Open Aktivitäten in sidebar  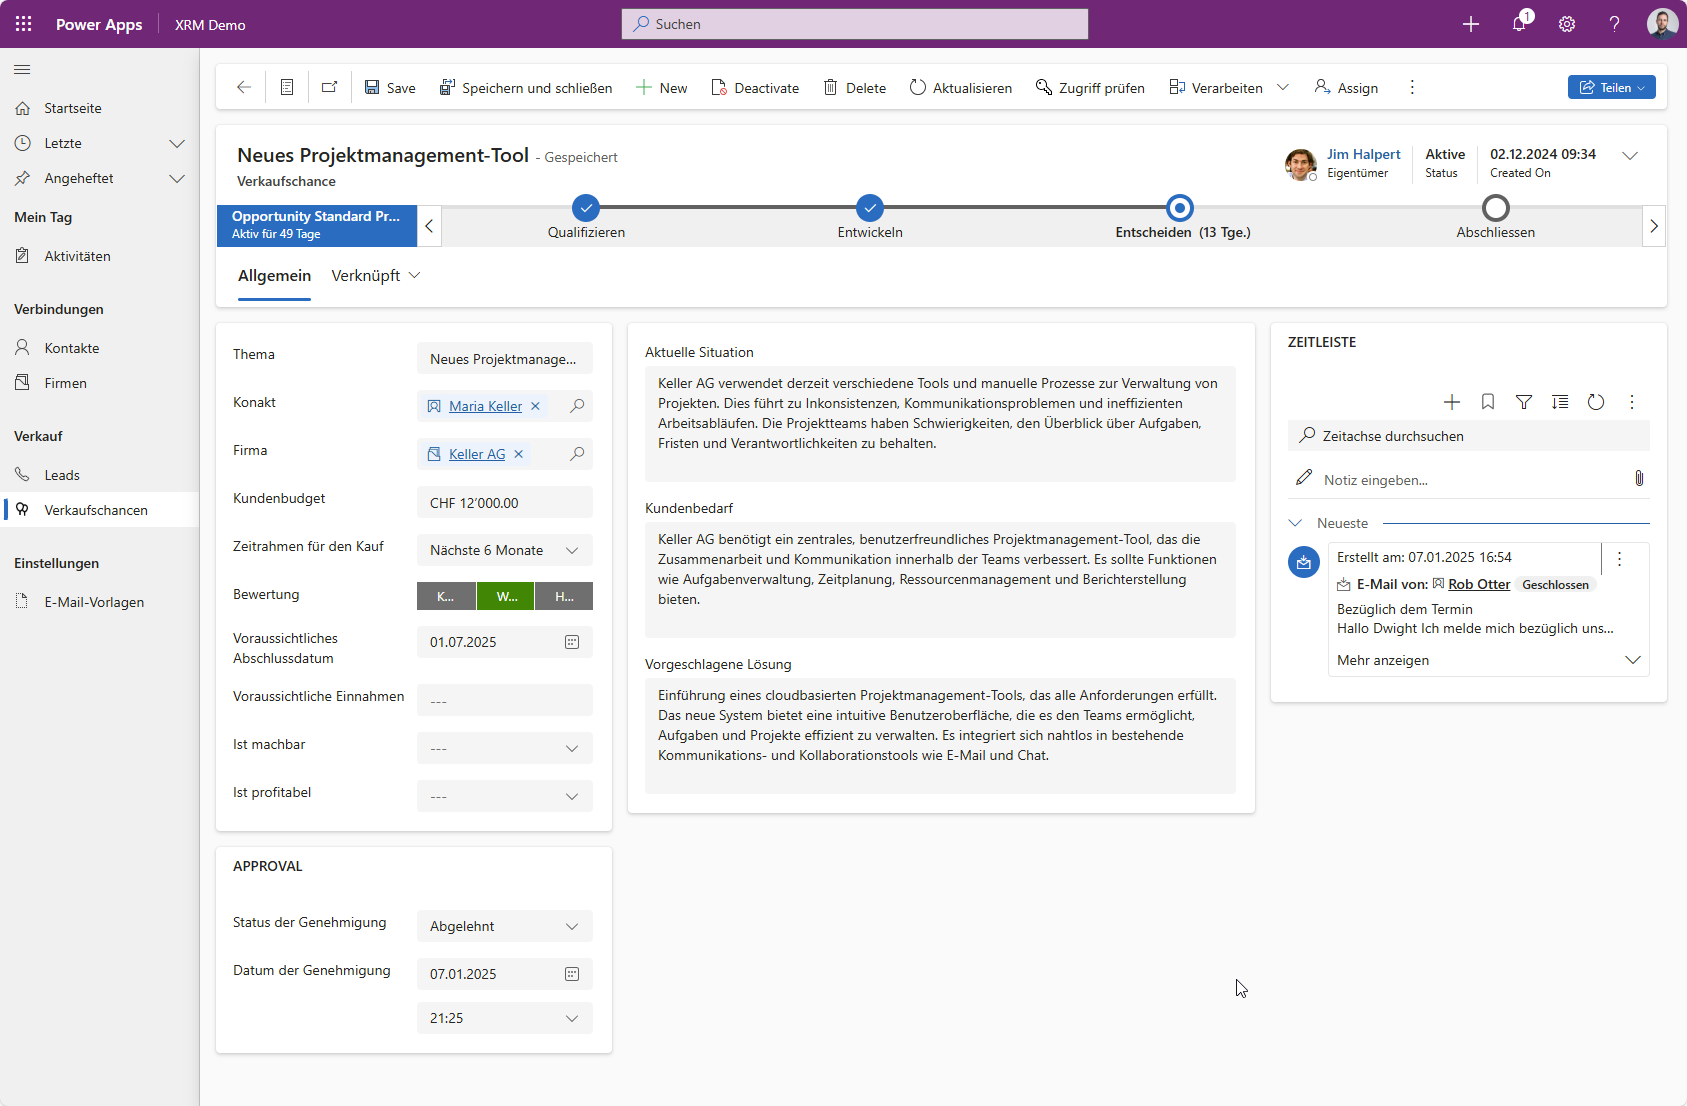(x=77, y=256)
